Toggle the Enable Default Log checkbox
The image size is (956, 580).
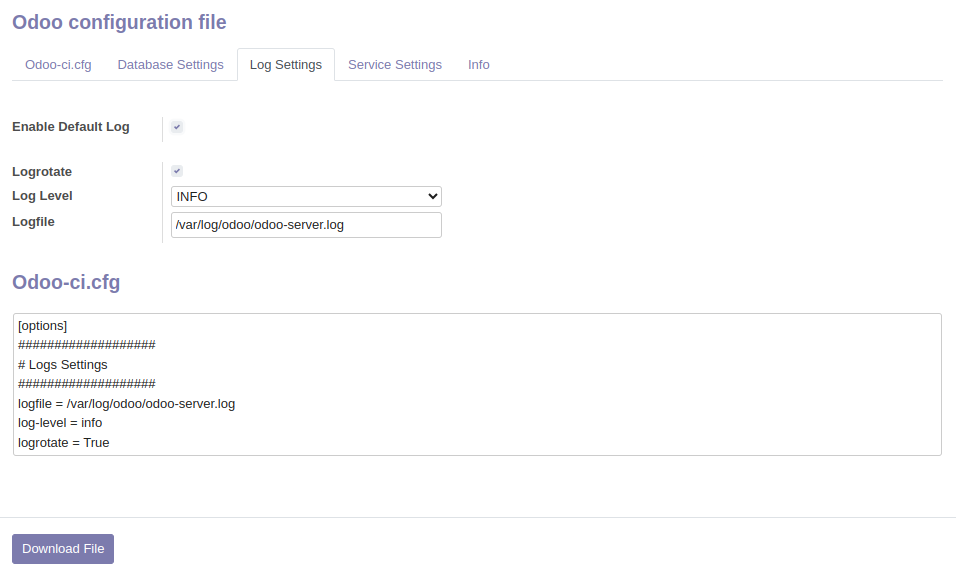(x=177, y=127)
